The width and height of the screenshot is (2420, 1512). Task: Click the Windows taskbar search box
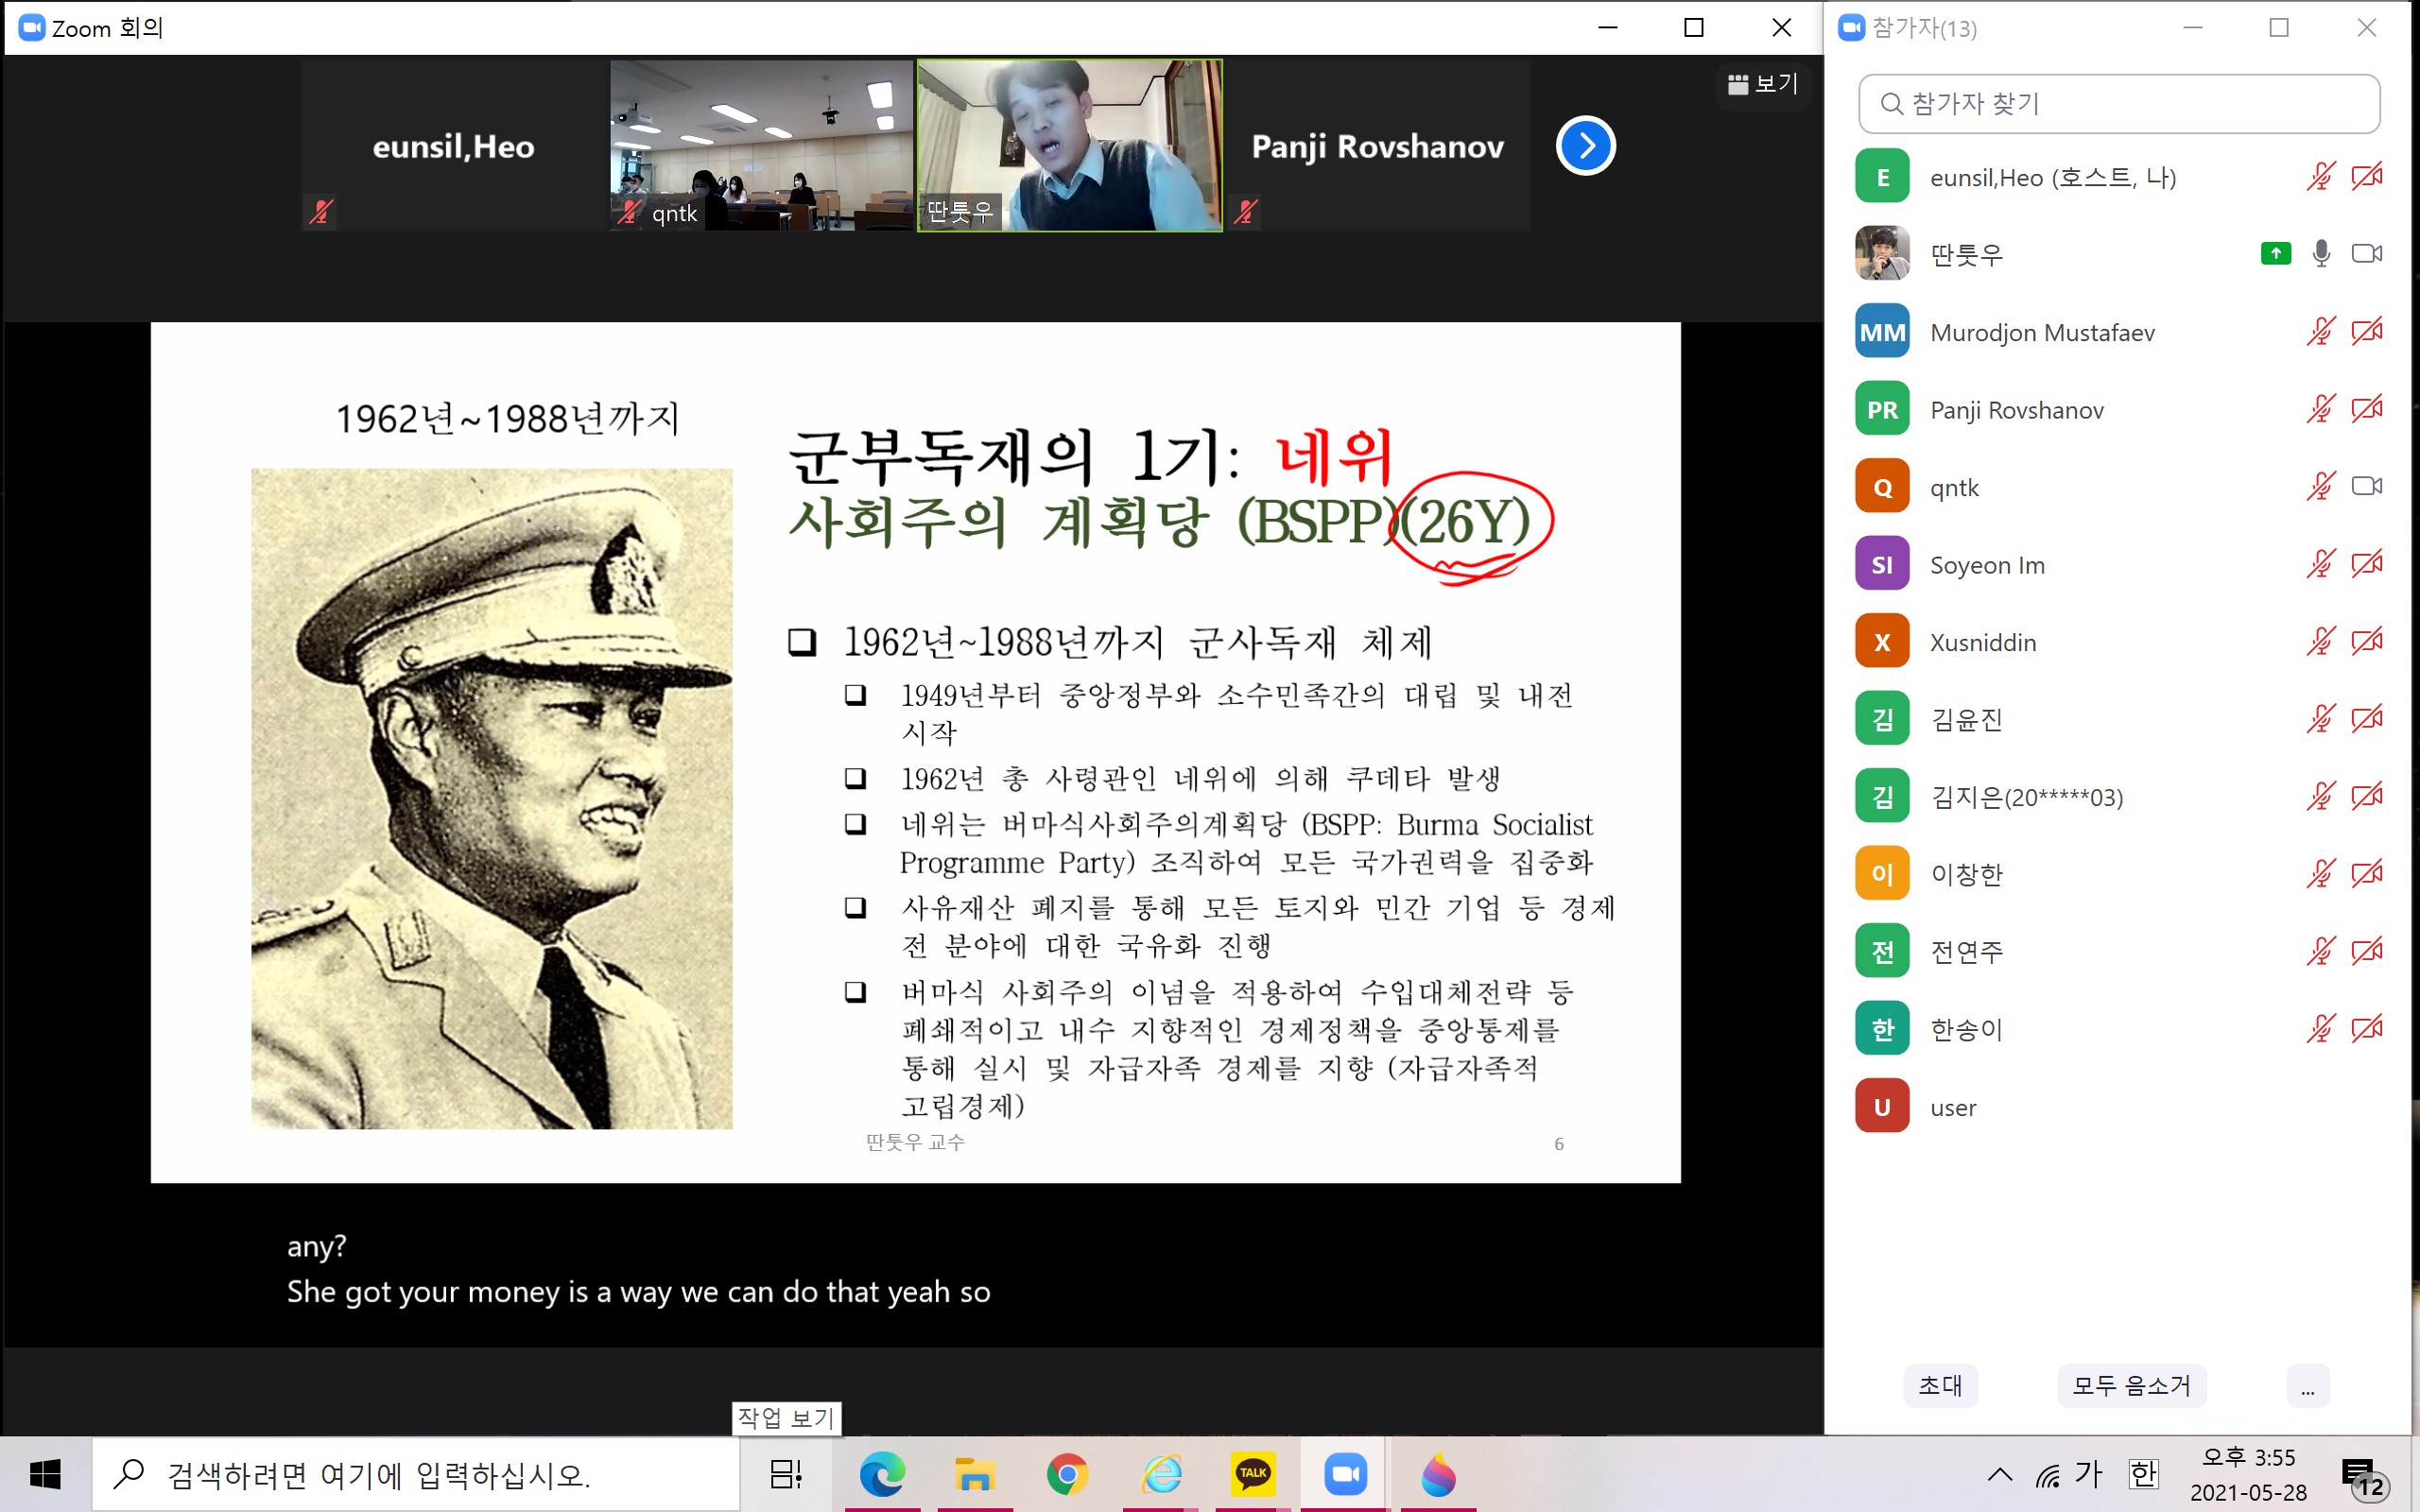tap(415, 1474)
